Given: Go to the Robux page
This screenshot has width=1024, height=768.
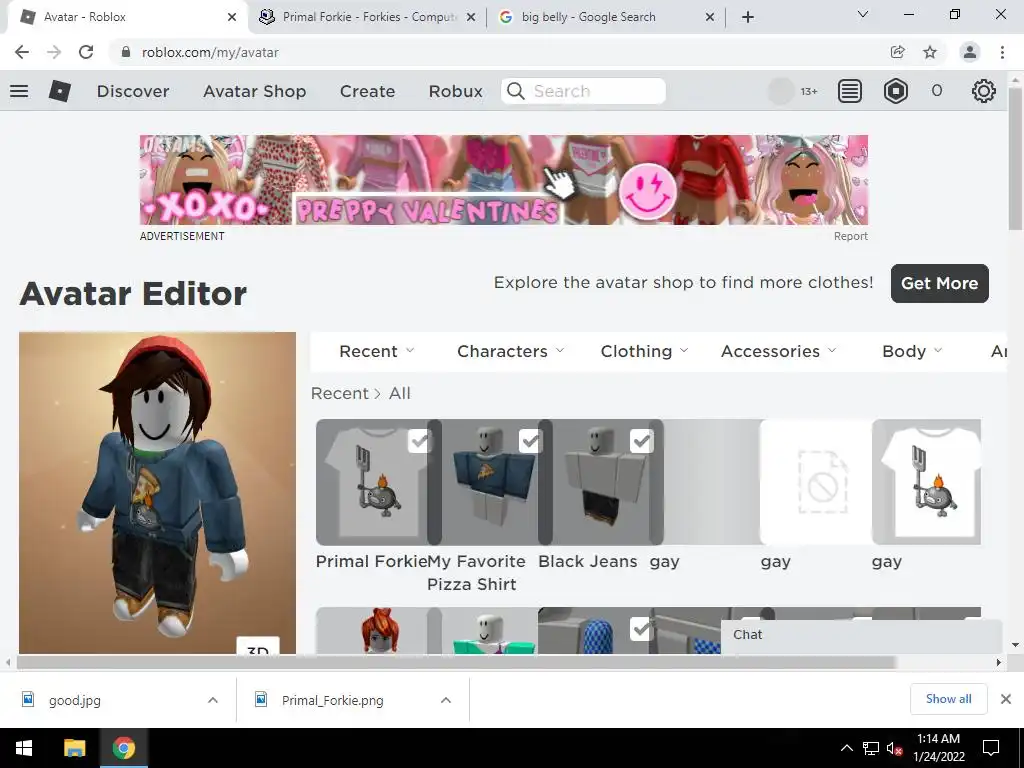Looking at the screenshot, I should click(x=456, y=91).
